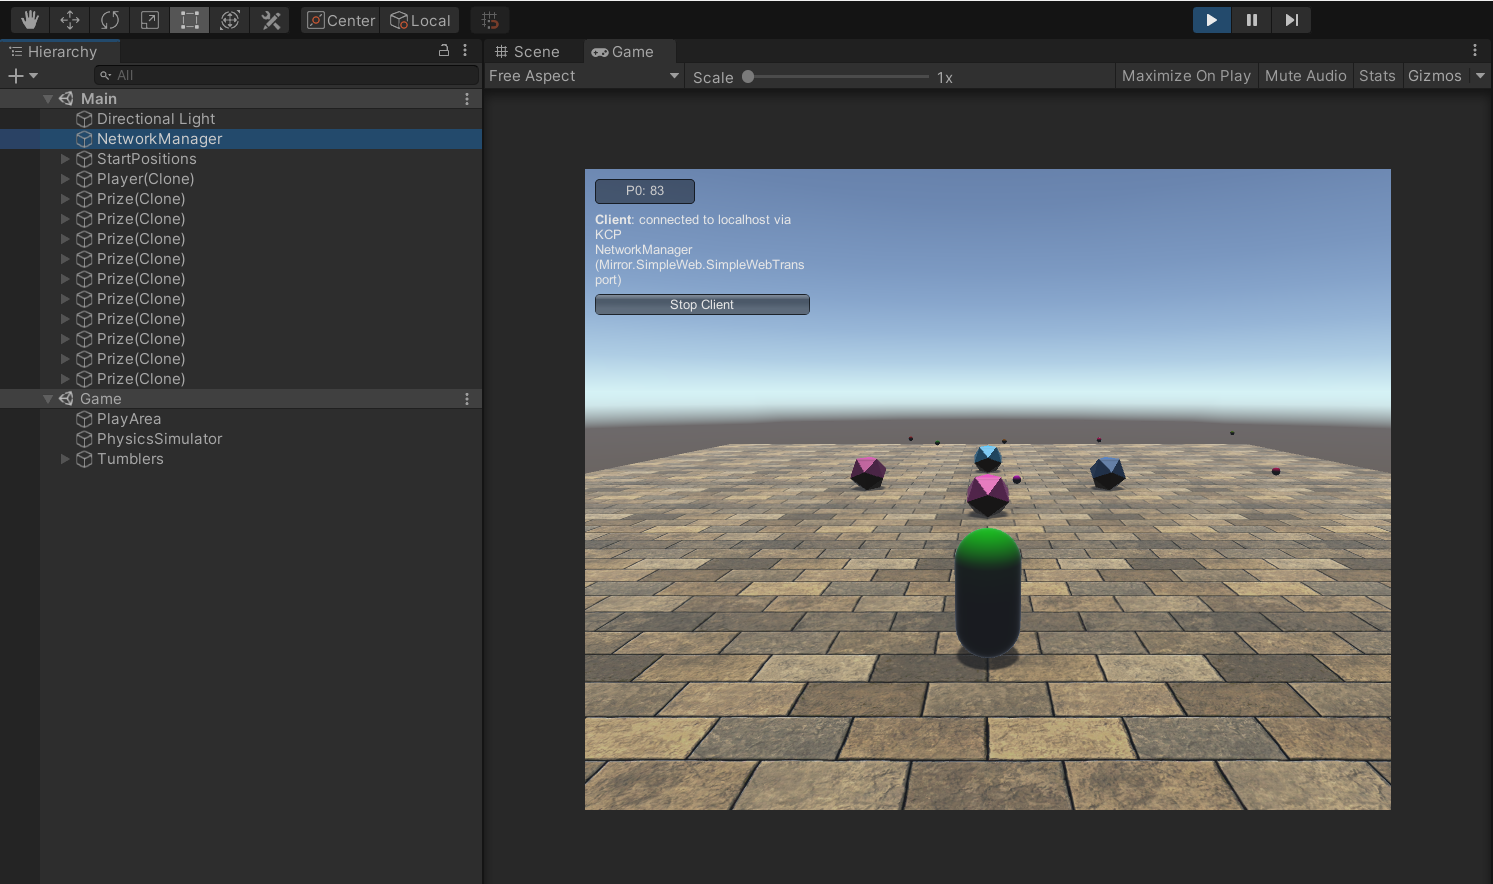
Task: Click the Hierarchy tab
Action: coord(62,51)
